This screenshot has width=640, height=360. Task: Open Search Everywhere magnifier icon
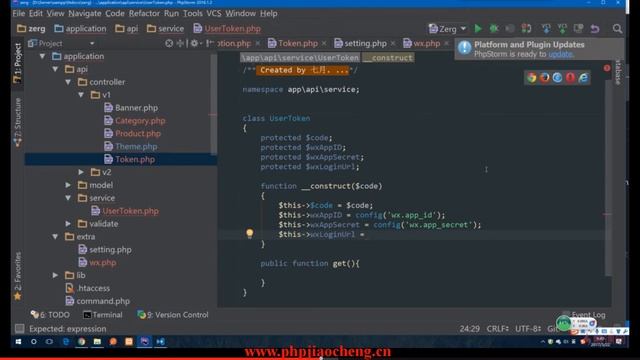pos(617,29)
